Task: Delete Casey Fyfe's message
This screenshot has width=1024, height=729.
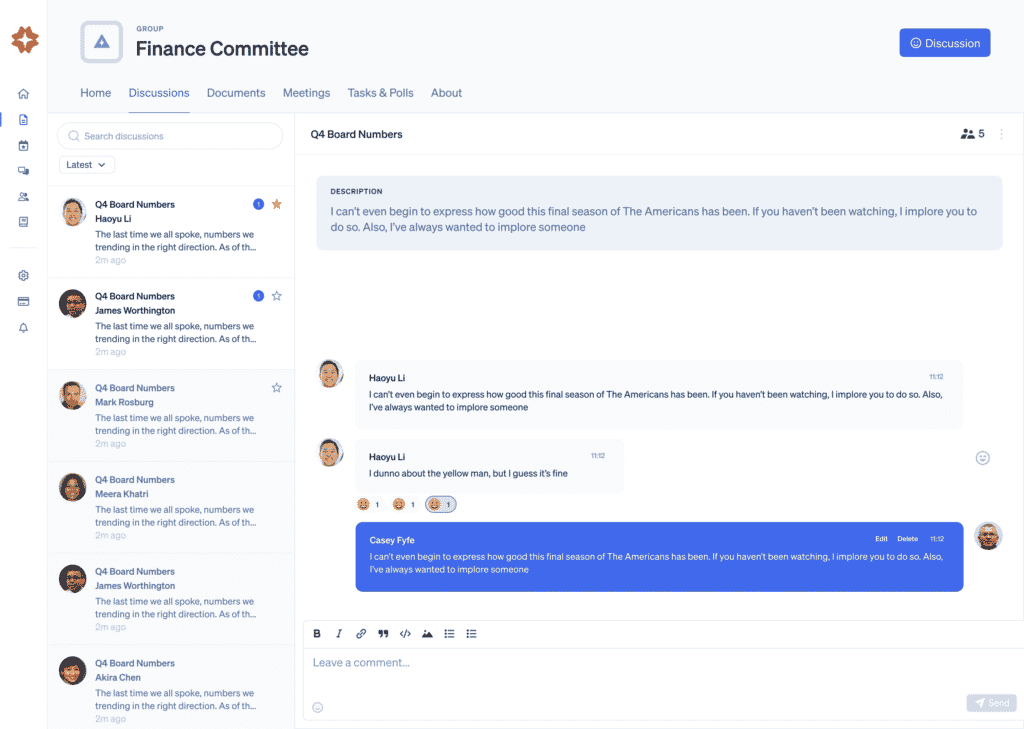Action: (x=907, y=539)
